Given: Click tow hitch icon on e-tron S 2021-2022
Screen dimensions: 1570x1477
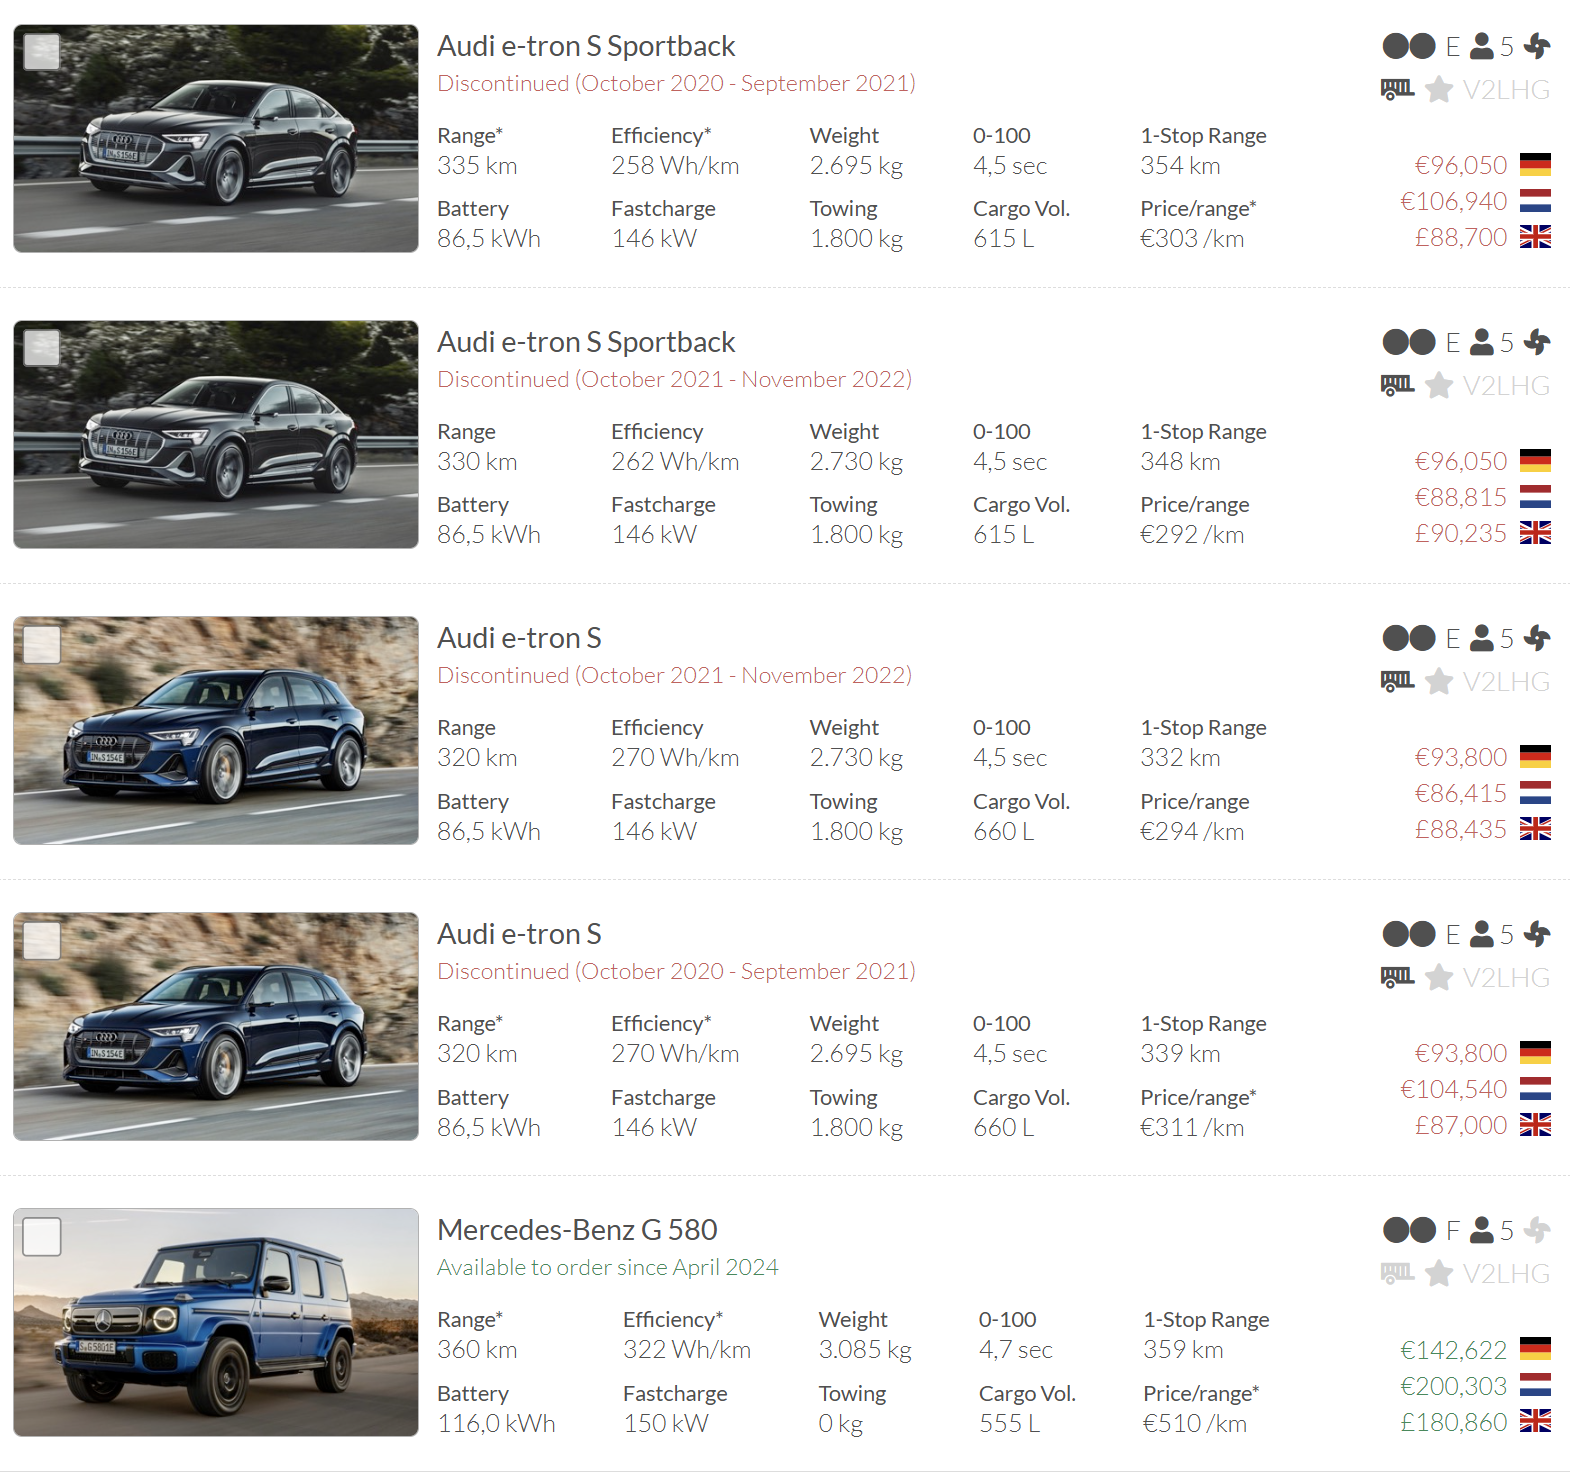Looking at the screenshot, I should point(1397,682).
